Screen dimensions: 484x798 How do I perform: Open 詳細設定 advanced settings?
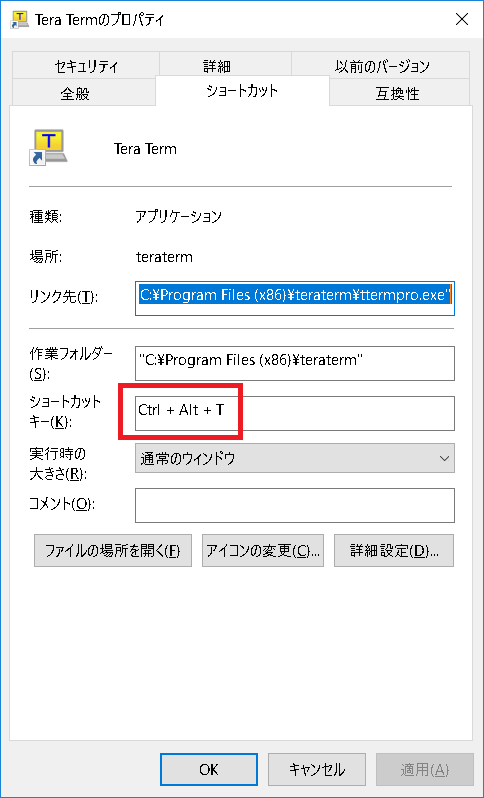(x=394, y=551)
